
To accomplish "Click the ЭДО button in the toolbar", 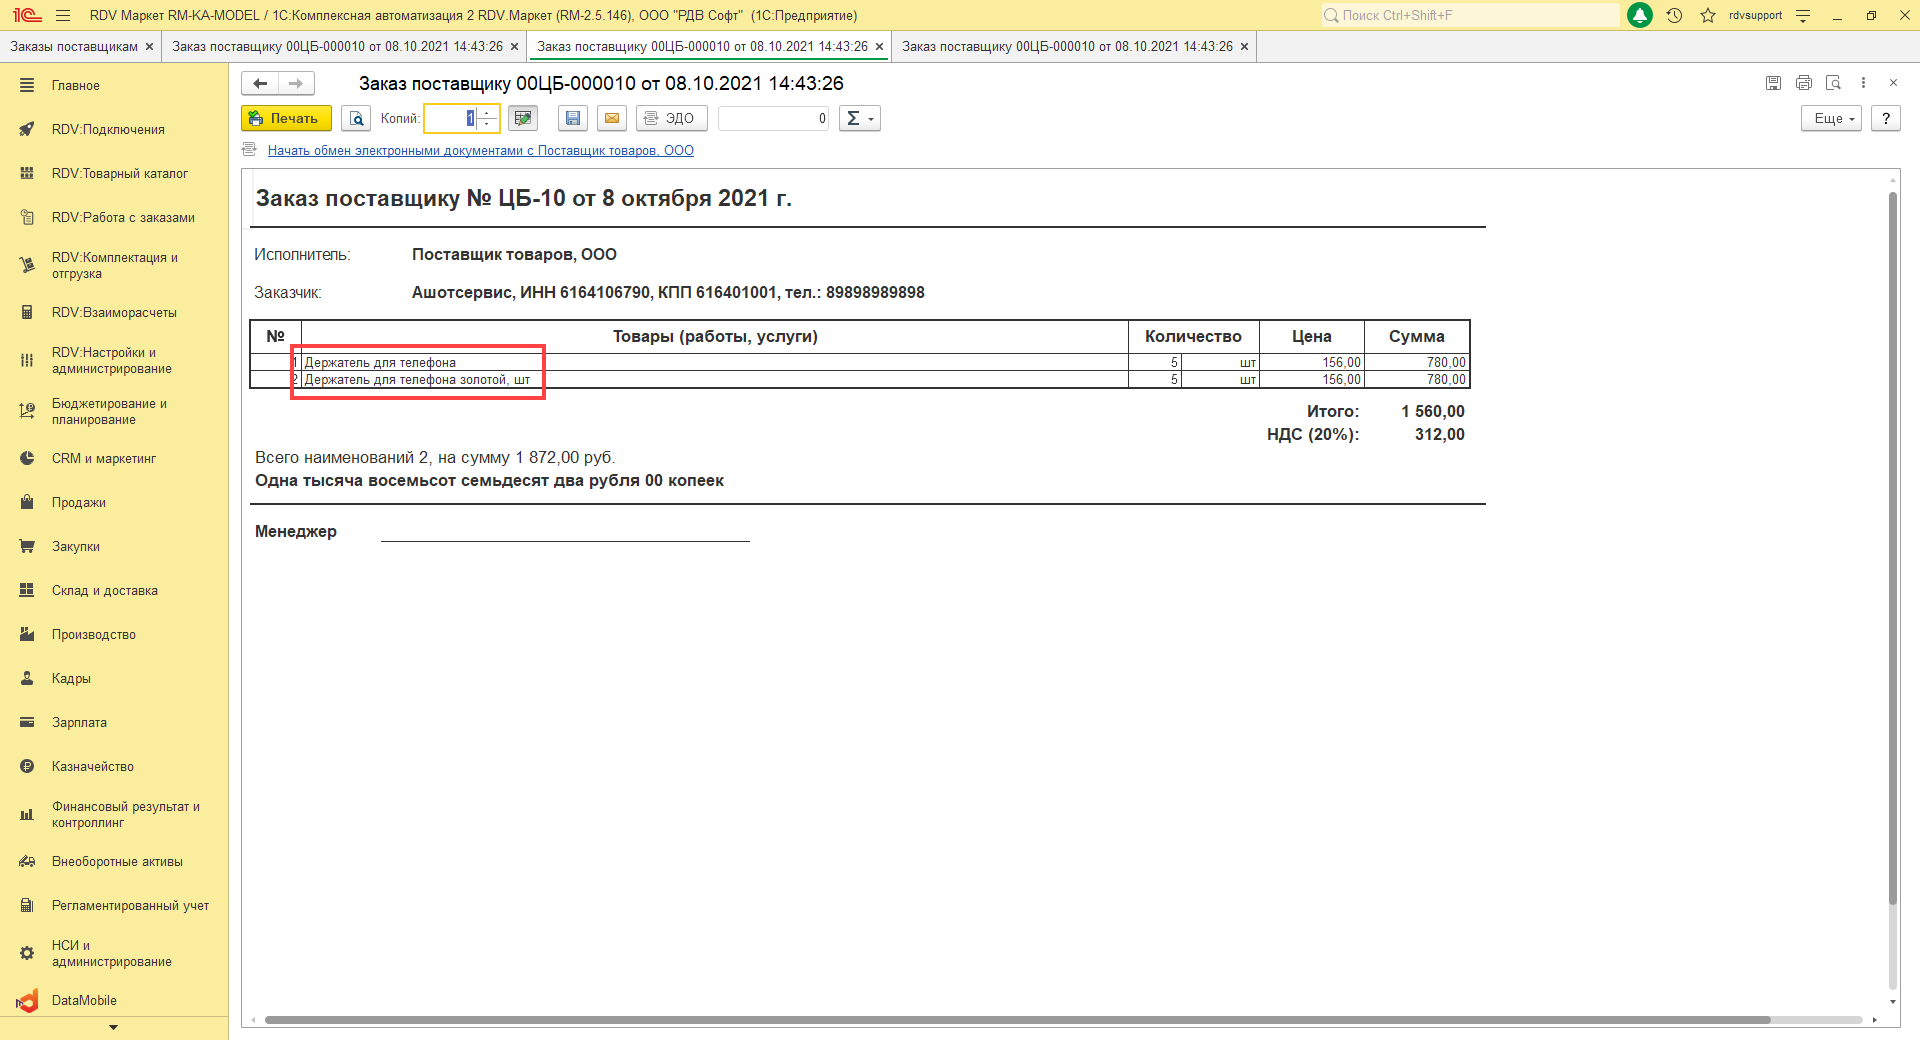I will [x=671, y=118].
